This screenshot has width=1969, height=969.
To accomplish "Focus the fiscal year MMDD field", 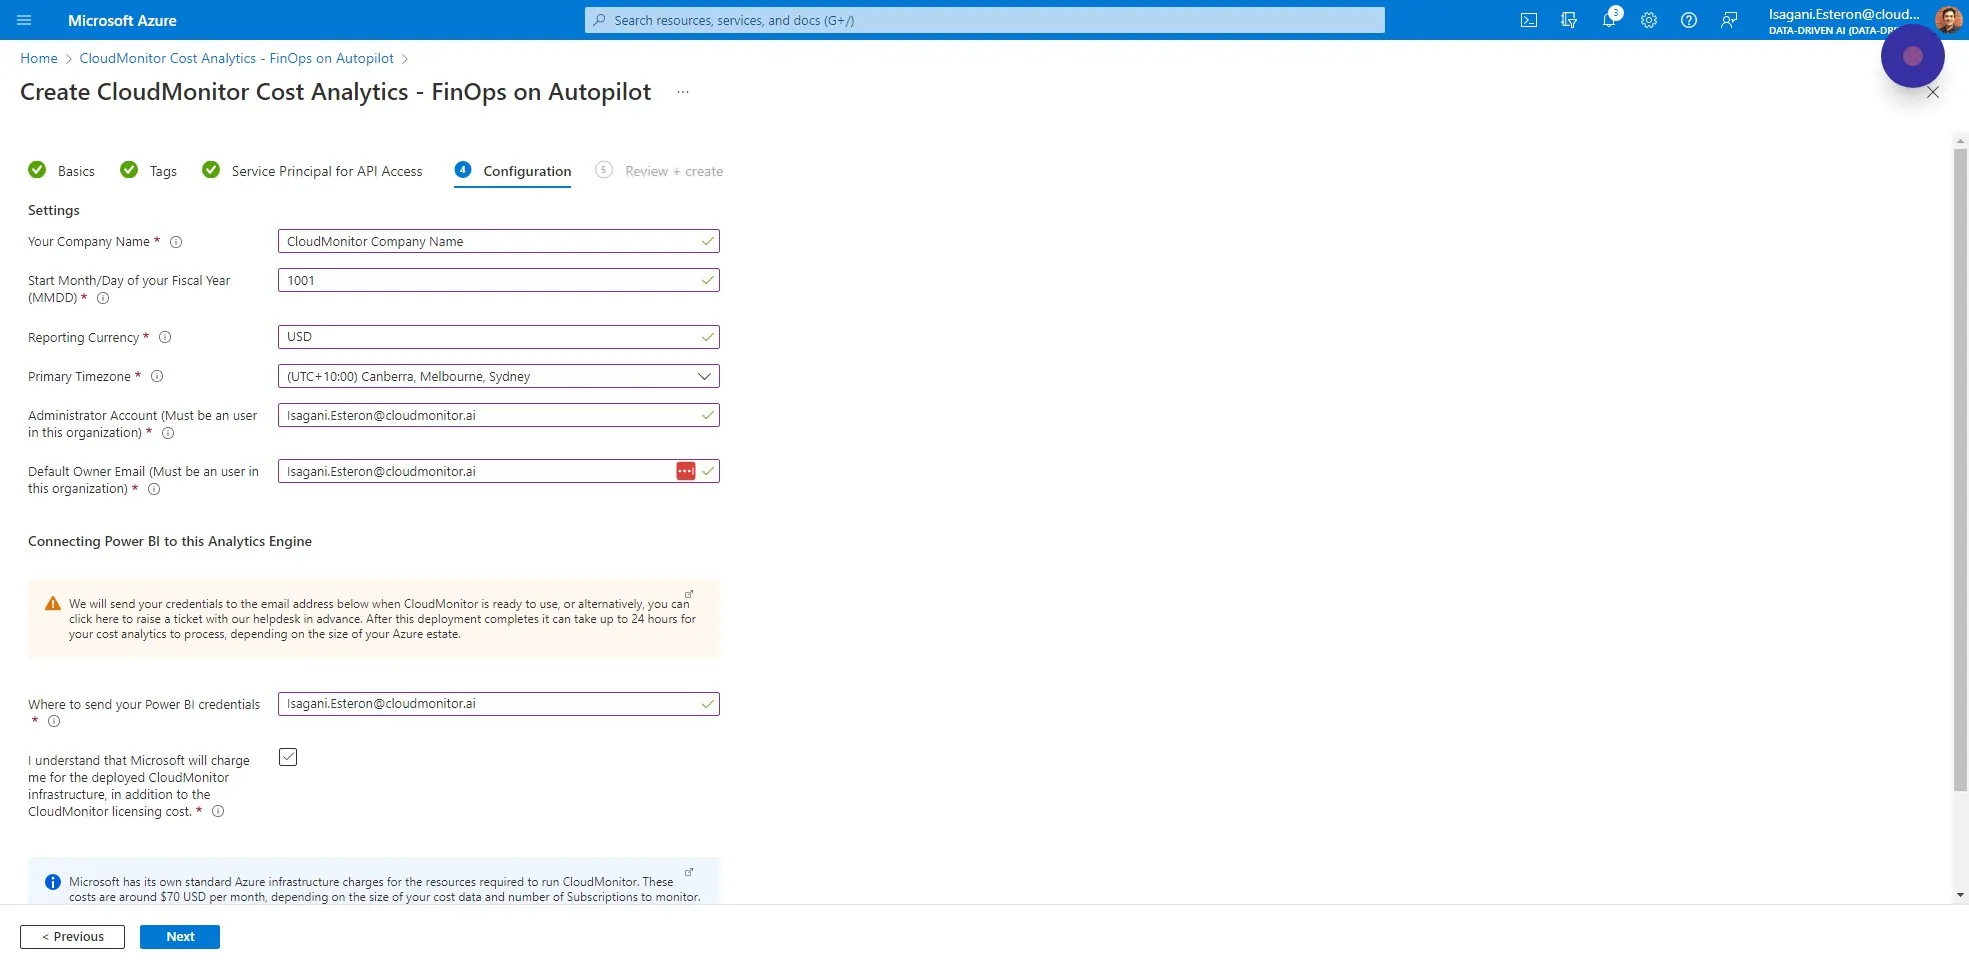I will [x=498, y=281].
